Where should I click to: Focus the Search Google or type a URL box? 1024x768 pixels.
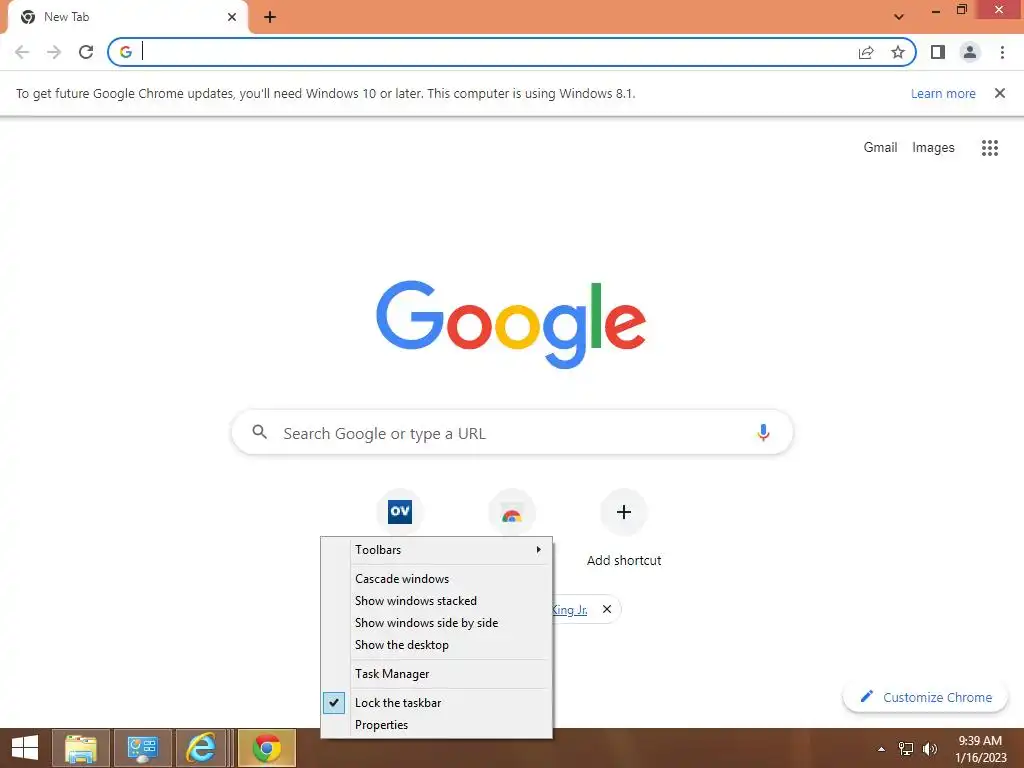(512, 432)
